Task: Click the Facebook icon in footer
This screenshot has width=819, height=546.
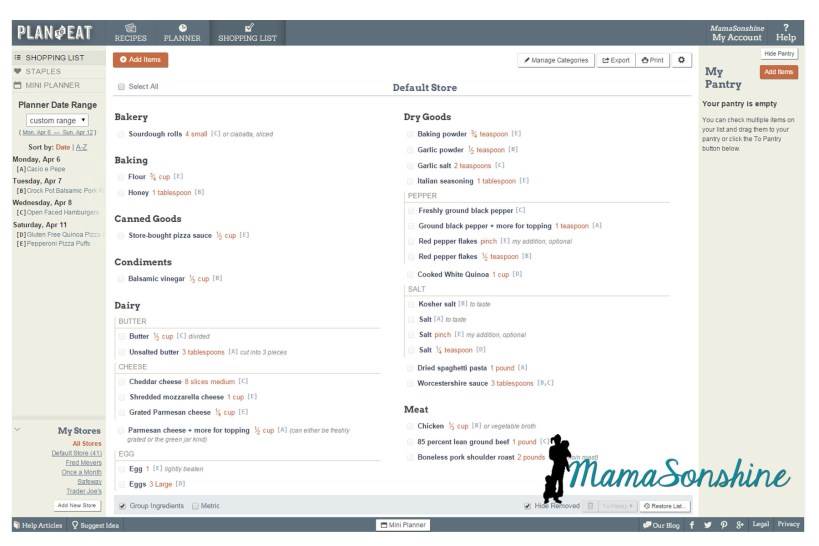Action: tap(691, 524)
